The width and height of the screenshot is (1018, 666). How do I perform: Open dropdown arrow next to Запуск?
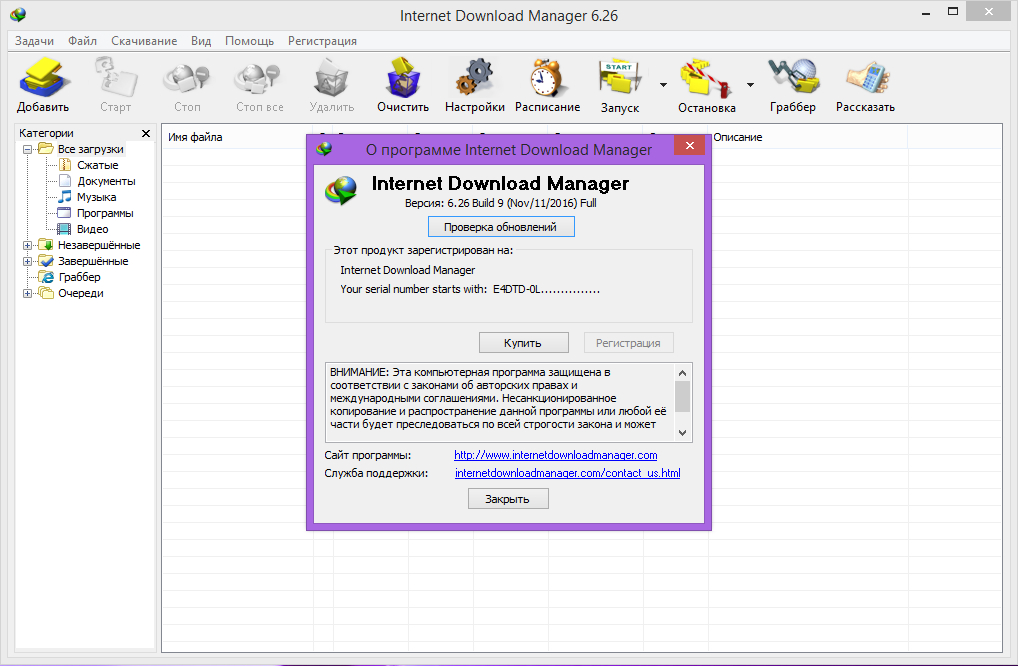point(663,85)
